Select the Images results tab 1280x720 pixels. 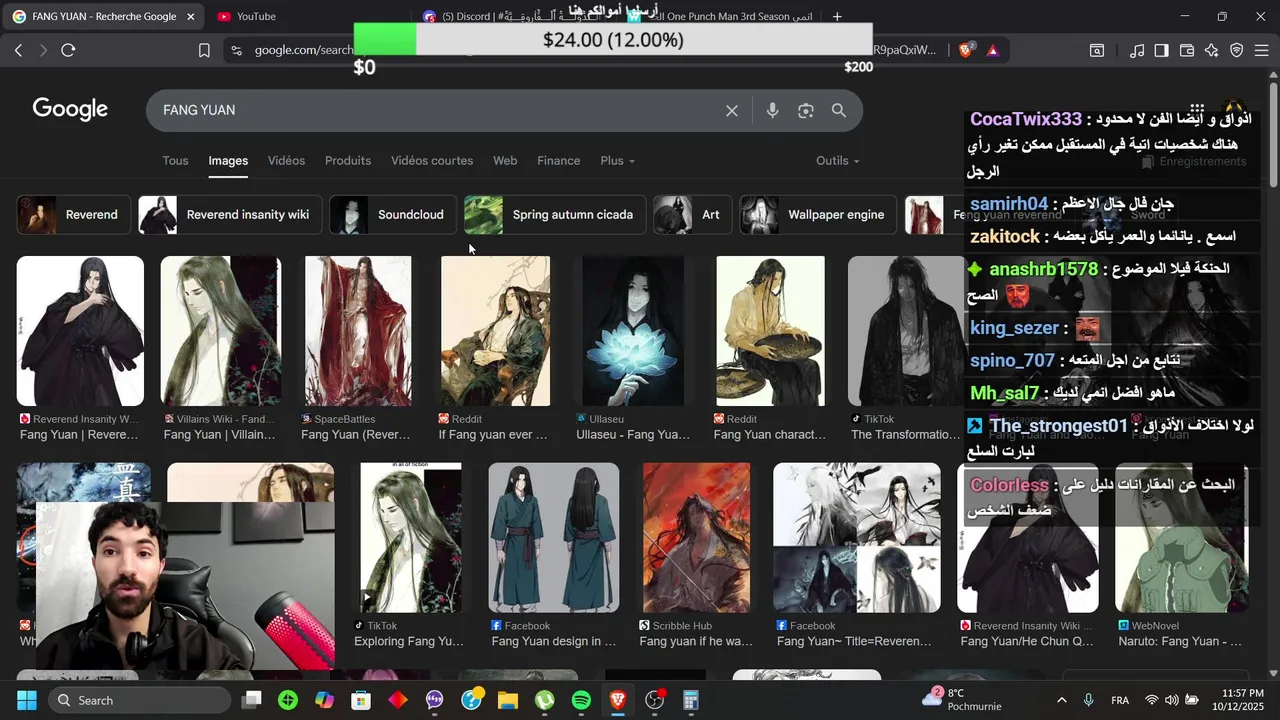tap(228, 161)
